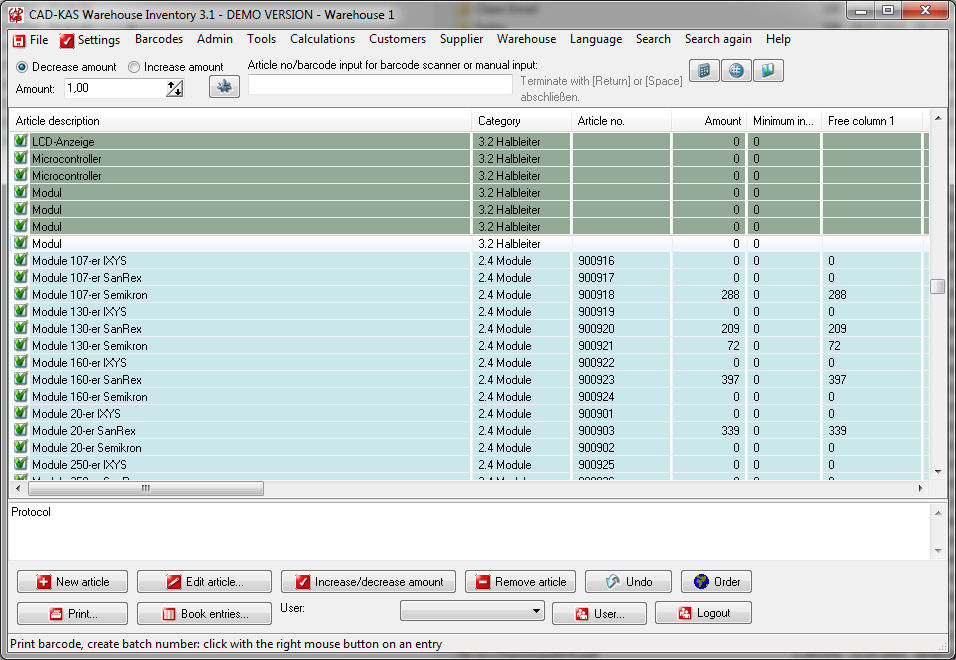Select the Increase amount radio button
This screenshot has height=660, width=956.
point(134,67)
